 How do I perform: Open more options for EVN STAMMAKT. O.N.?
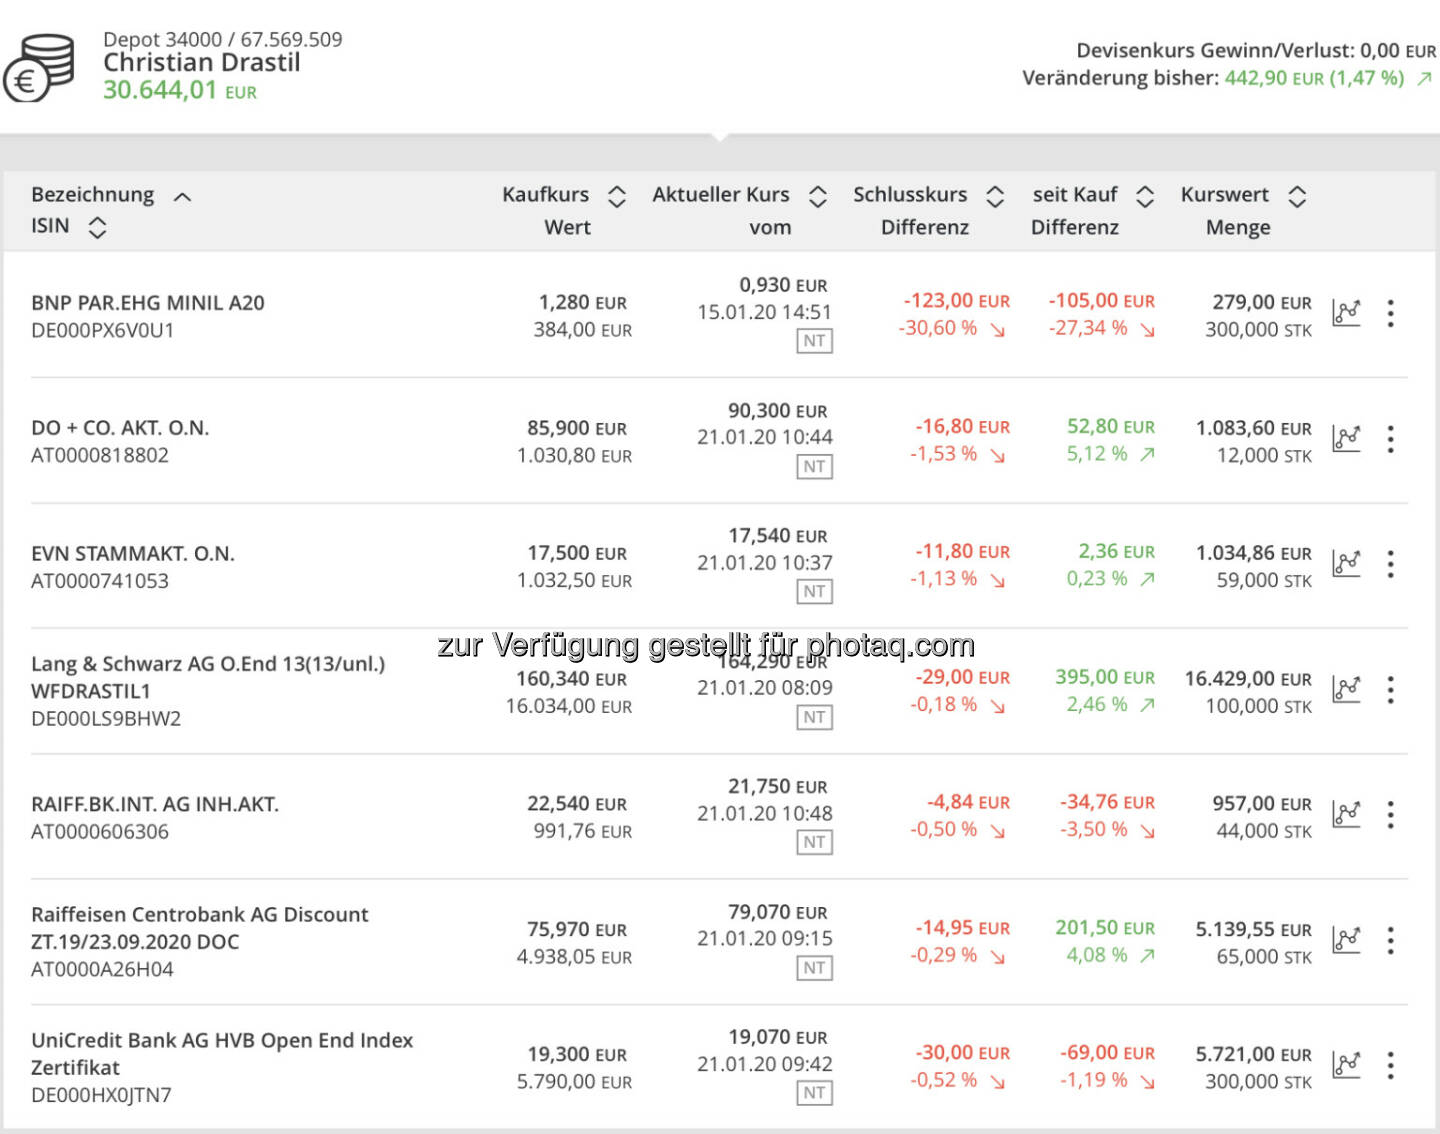click(1390, 564)
